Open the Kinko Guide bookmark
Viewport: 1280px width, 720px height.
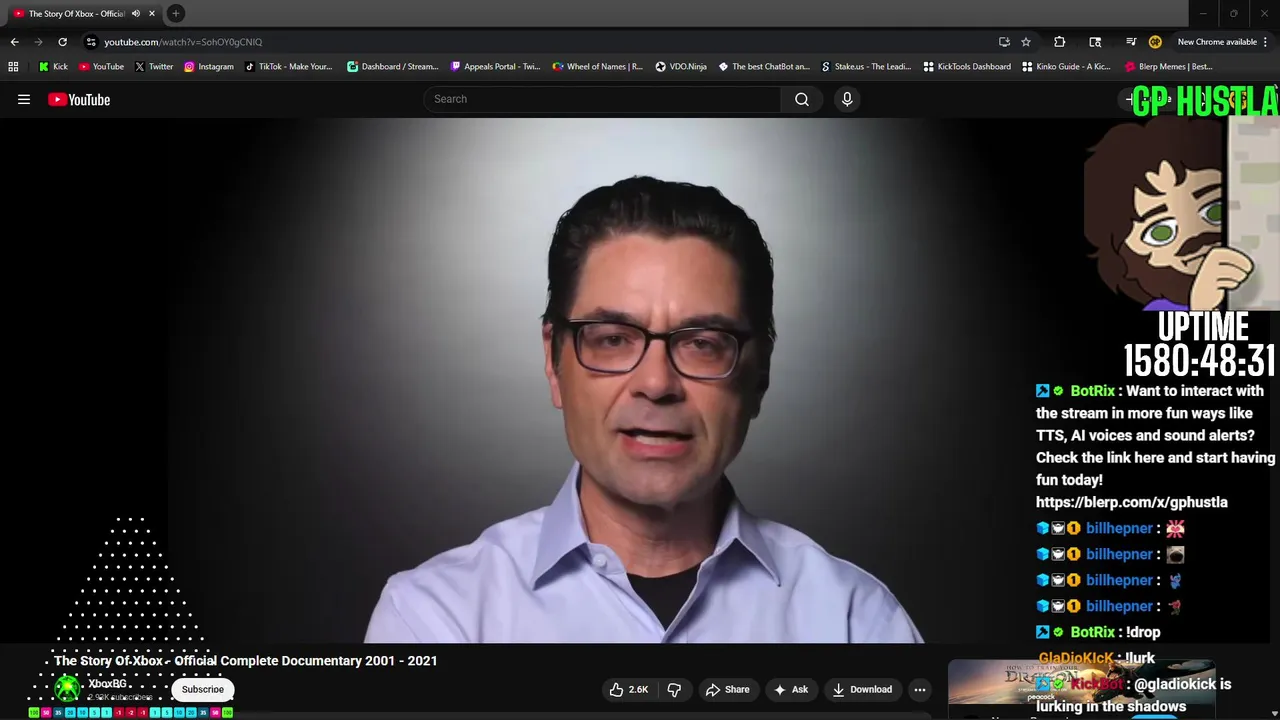point(1067,67)
